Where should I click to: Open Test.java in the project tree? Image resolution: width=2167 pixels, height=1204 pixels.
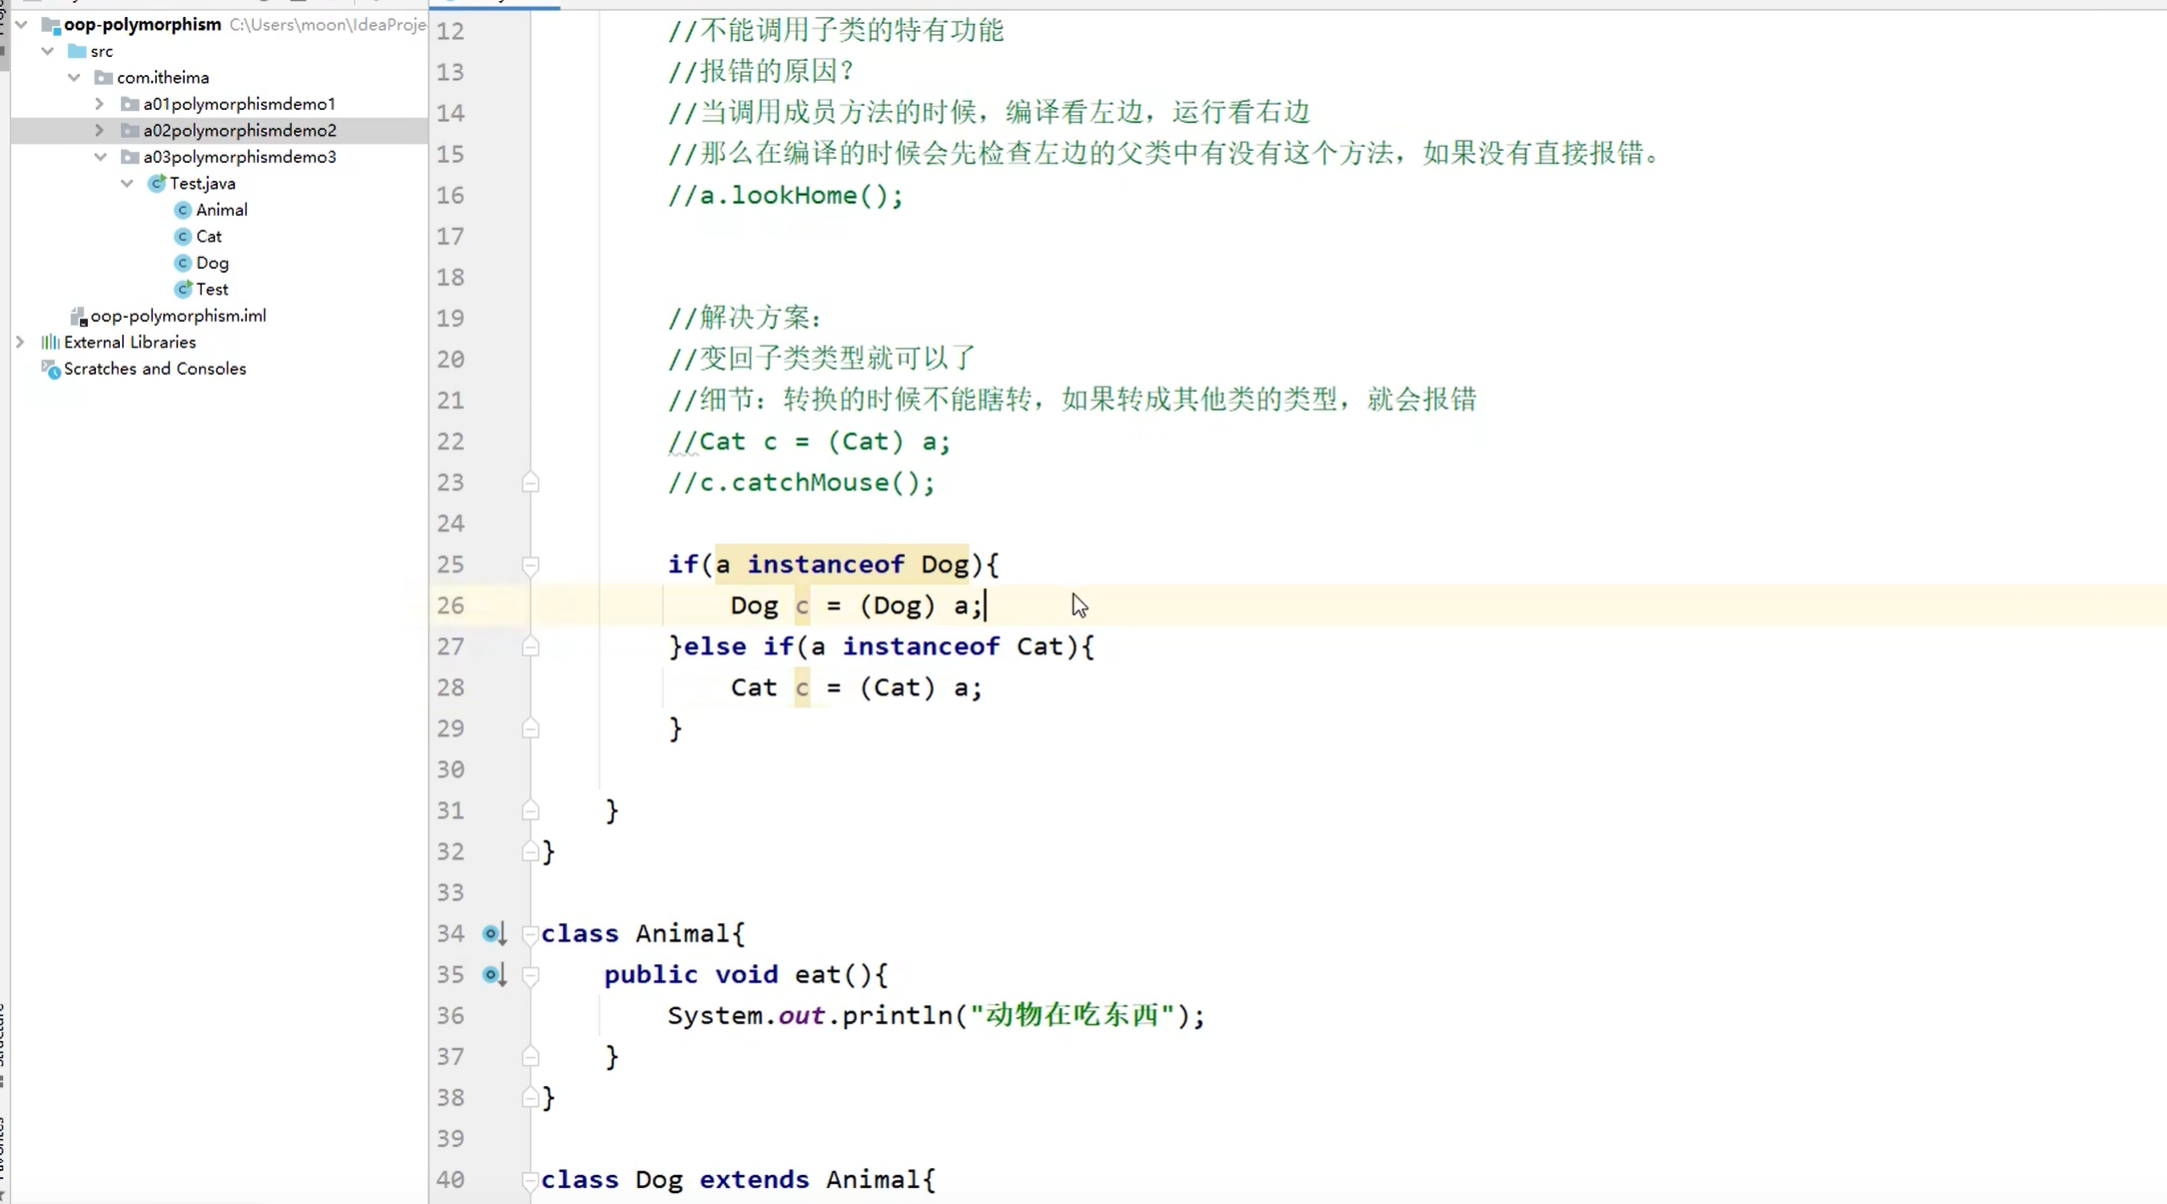click(202, 184)
